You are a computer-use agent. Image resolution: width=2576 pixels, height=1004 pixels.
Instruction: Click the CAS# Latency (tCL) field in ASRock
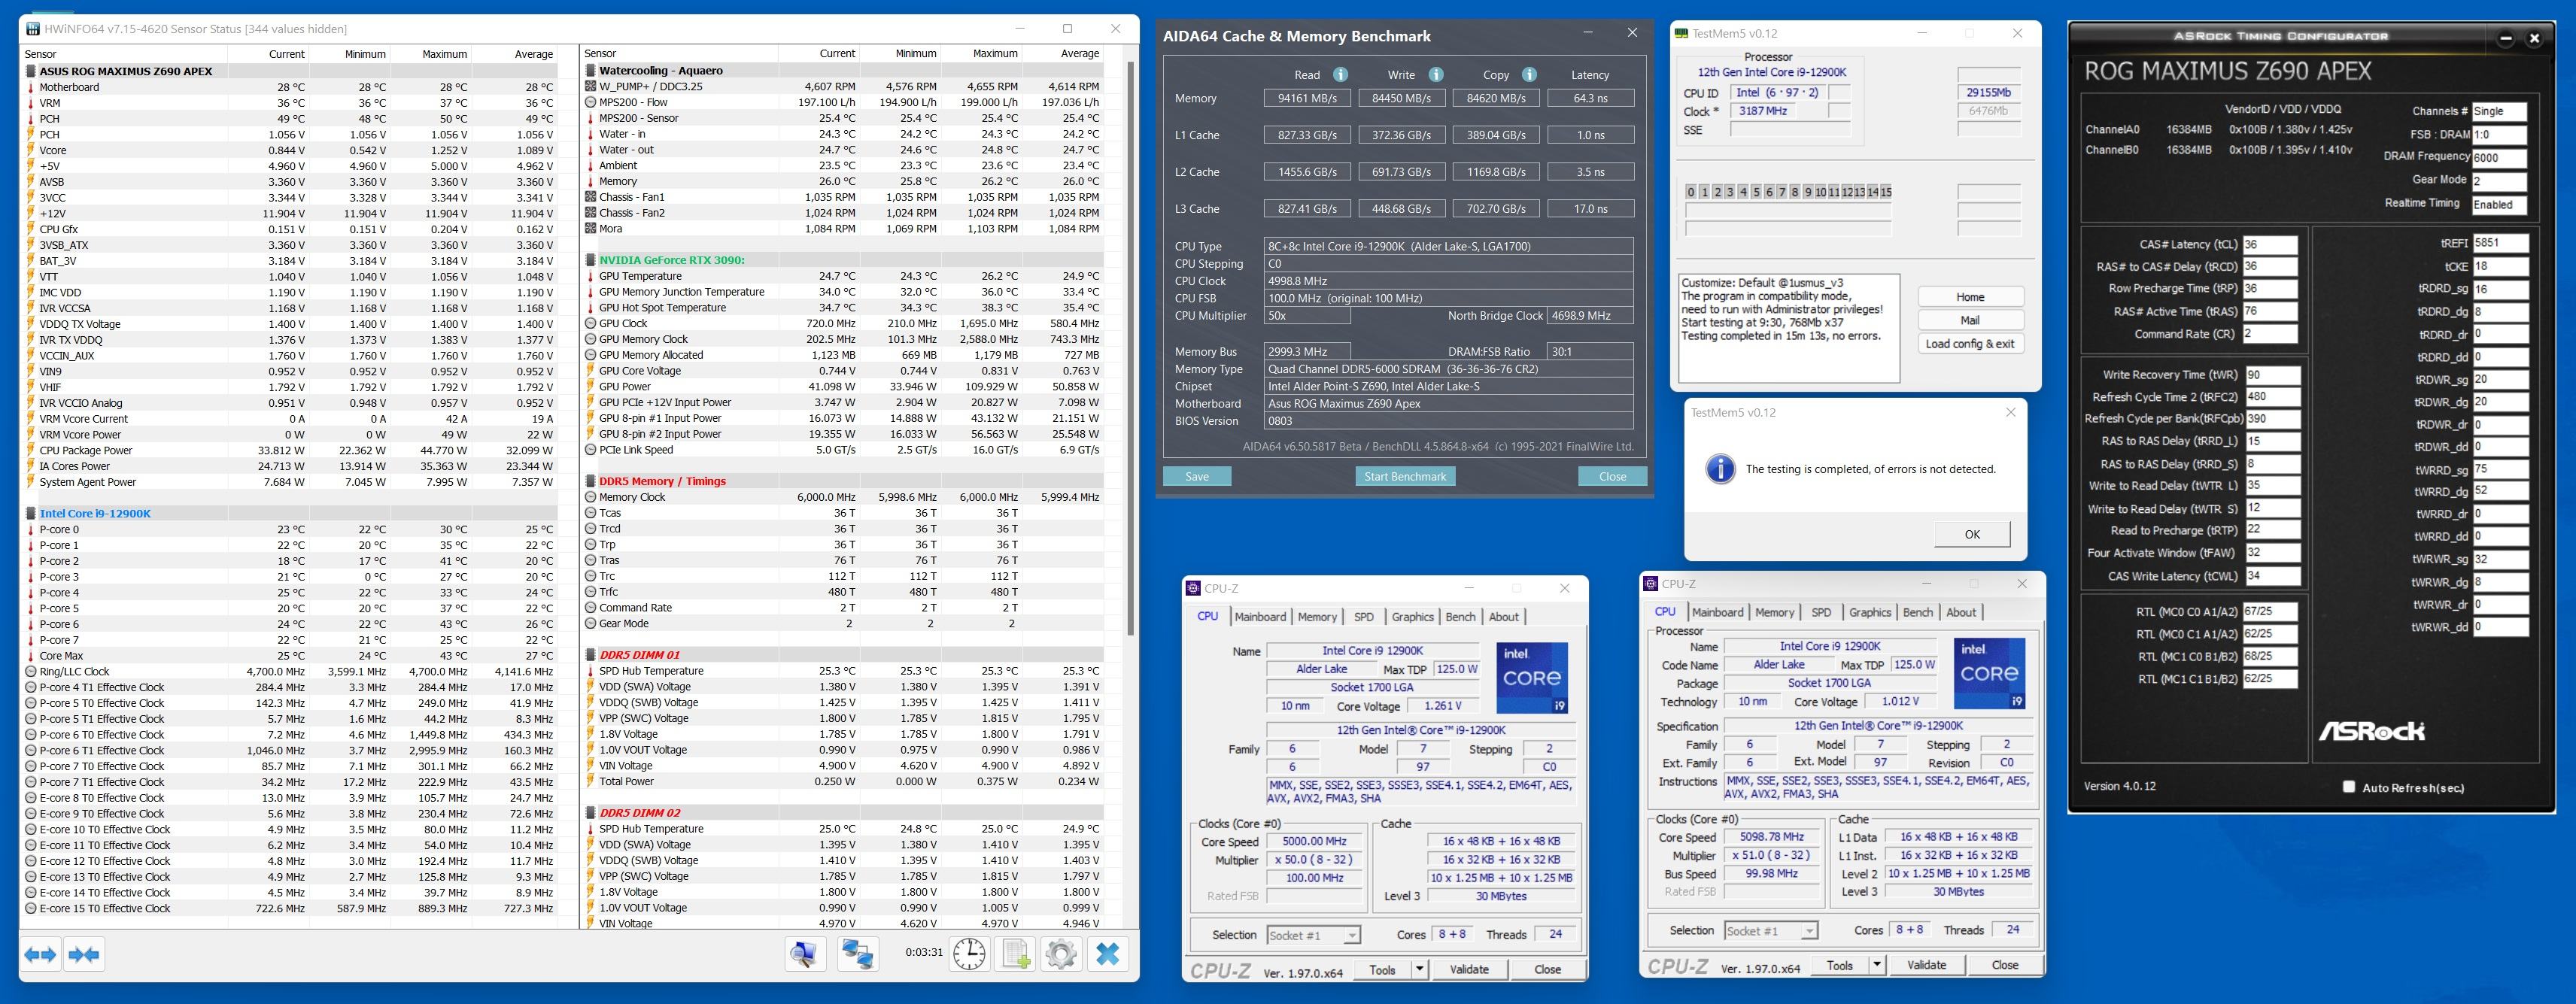click(x=2269, y=245)
